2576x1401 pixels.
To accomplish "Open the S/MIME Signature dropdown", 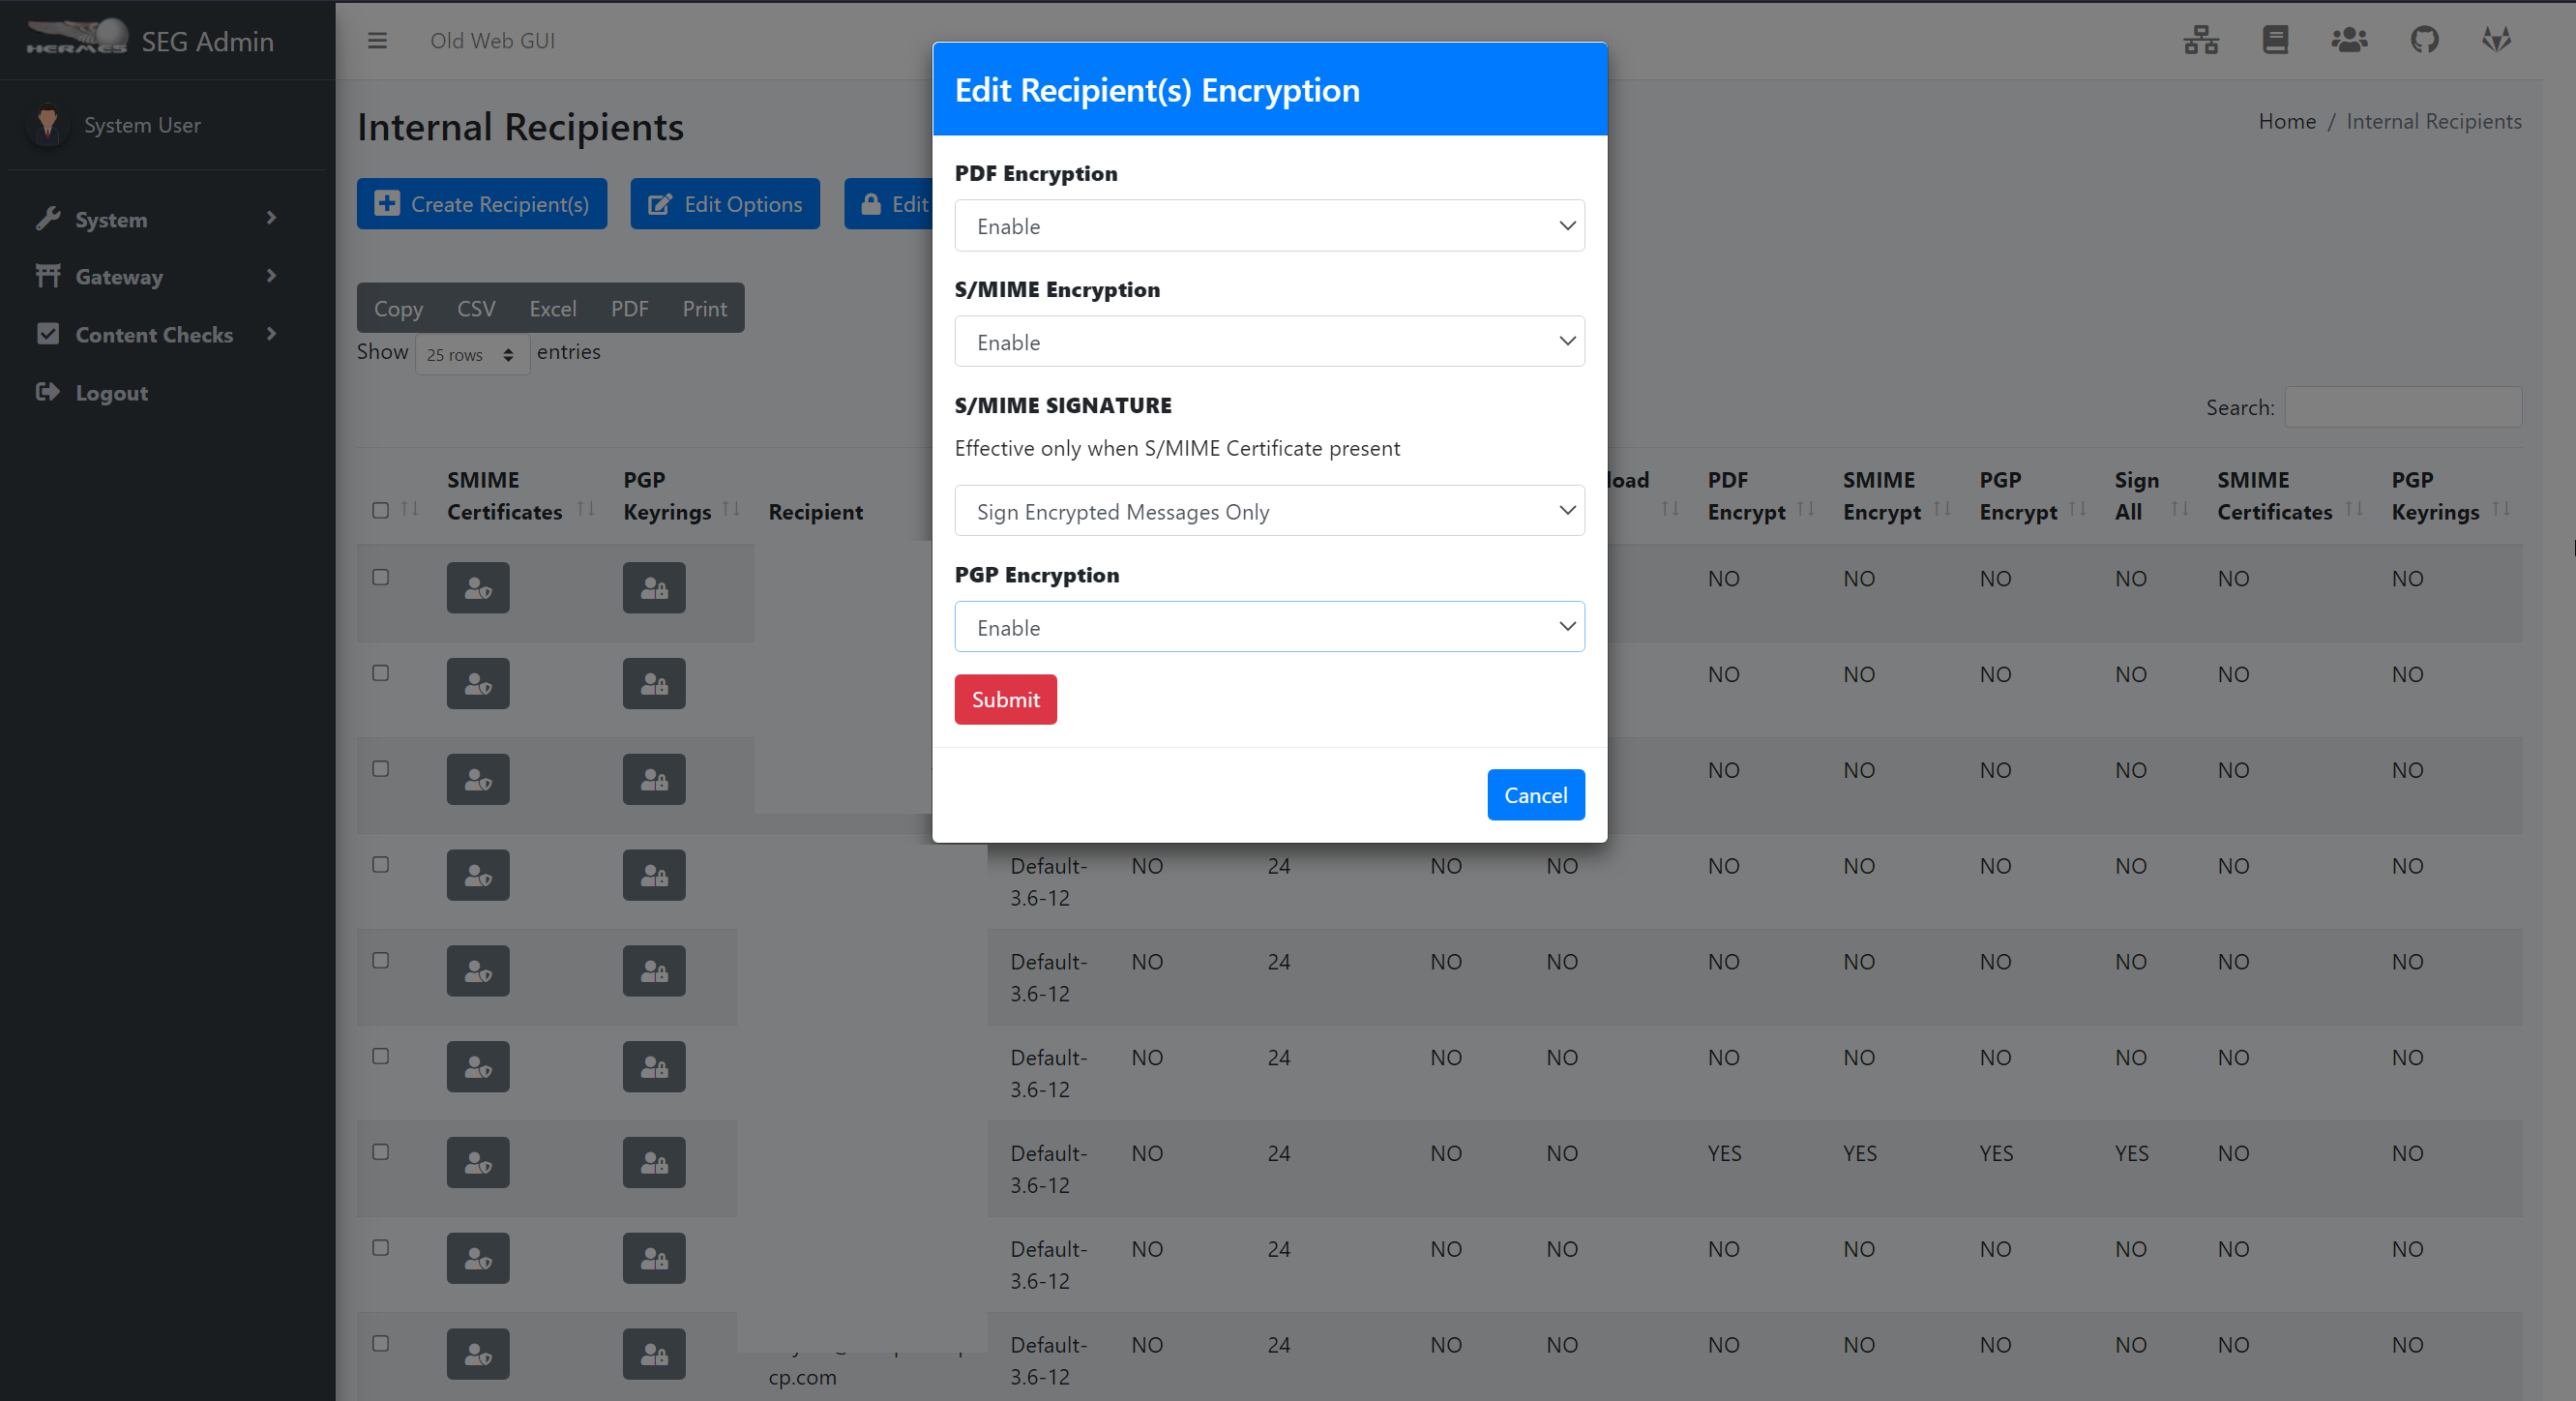I will [1269, 511].
